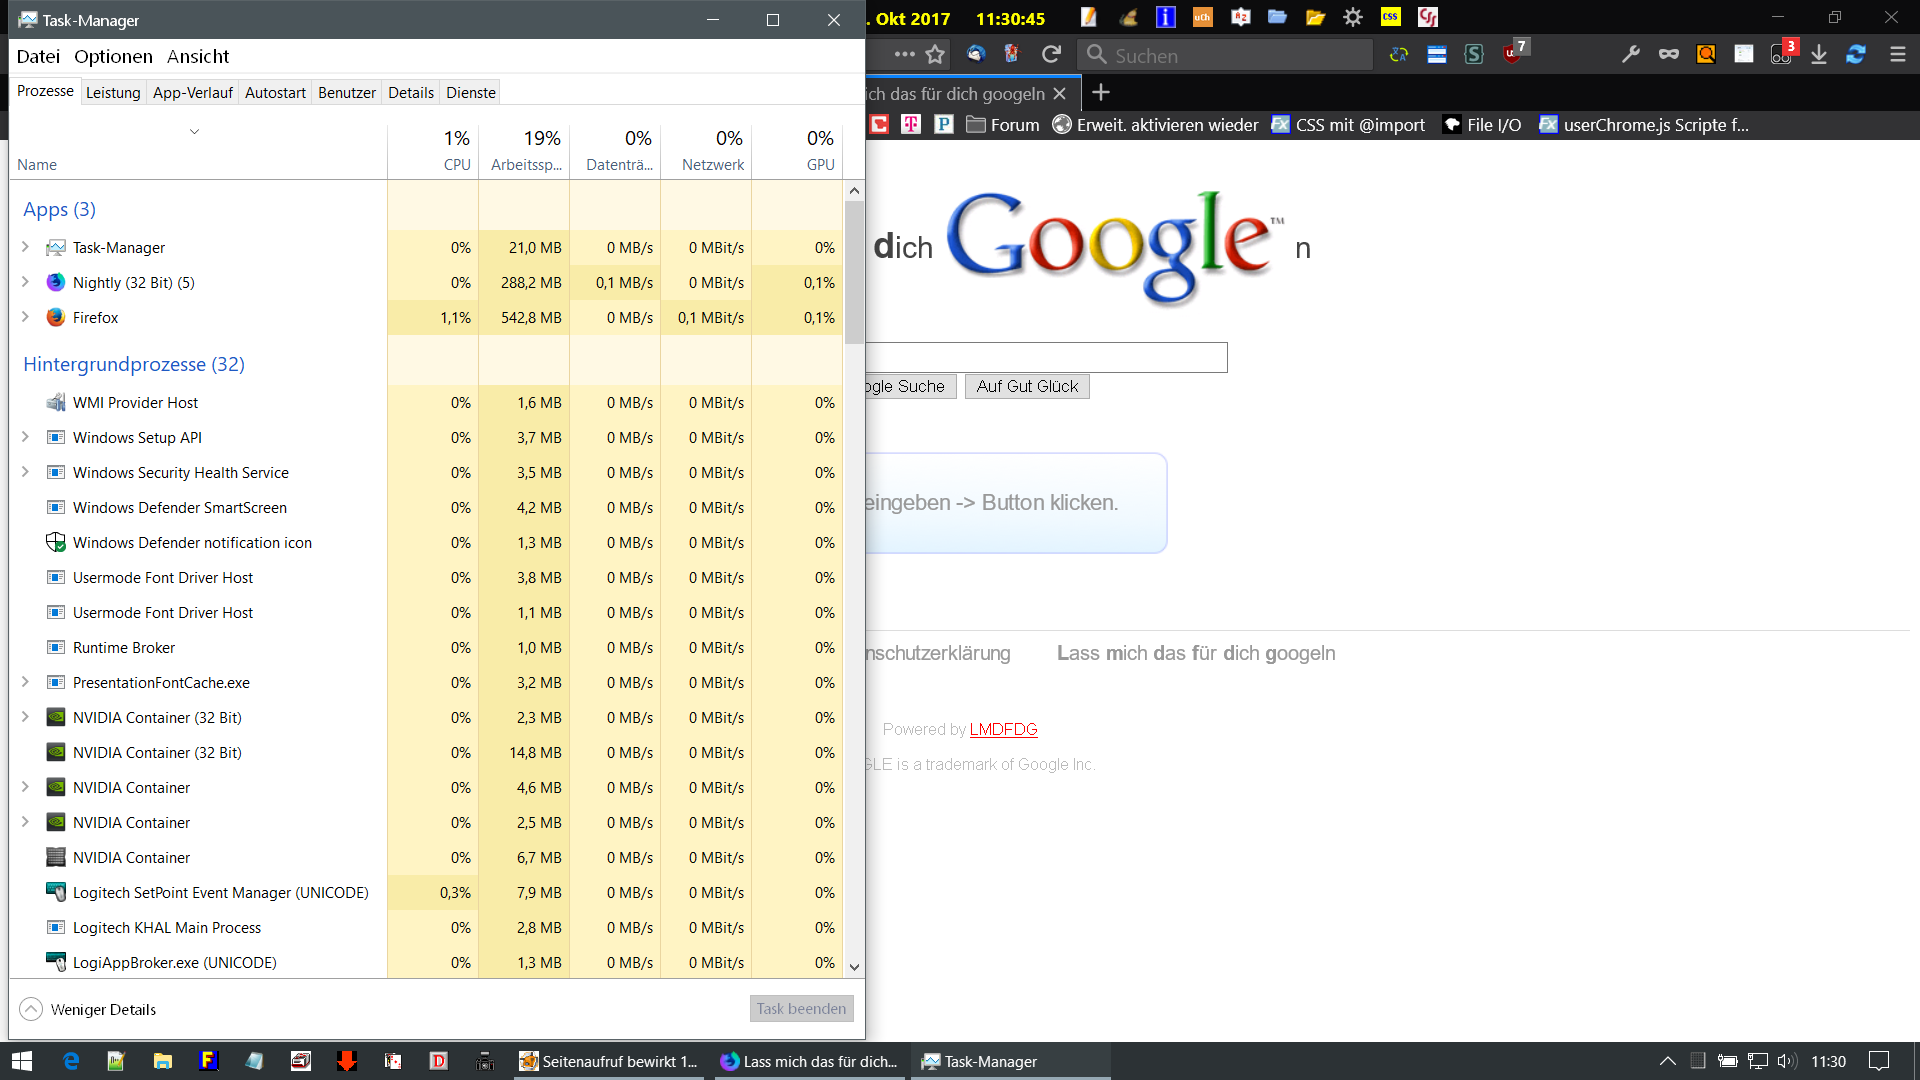Screen dimensions: 1920x1080
Task: Open new browser tab with plus
Action: point(1101,93)
